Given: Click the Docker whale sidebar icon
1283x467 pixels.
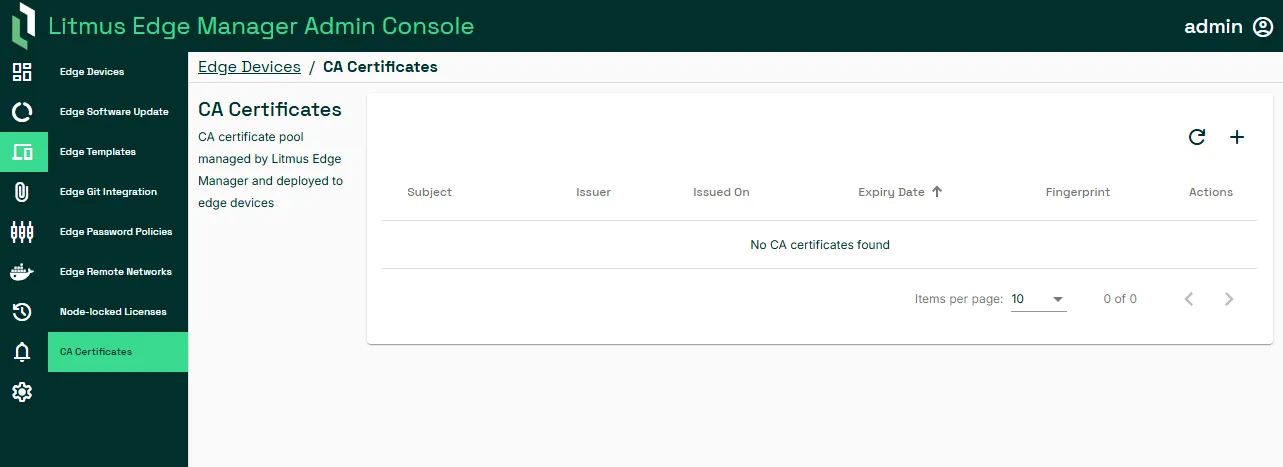Looking at the screenshot, I should pyautogui.click(x=22, y=272).
